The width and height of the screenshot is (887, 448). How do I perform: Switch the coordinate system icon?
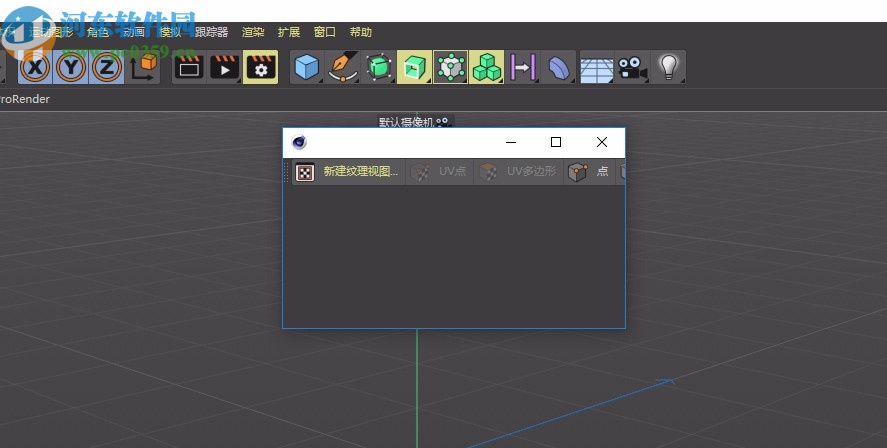coord(143,67)
